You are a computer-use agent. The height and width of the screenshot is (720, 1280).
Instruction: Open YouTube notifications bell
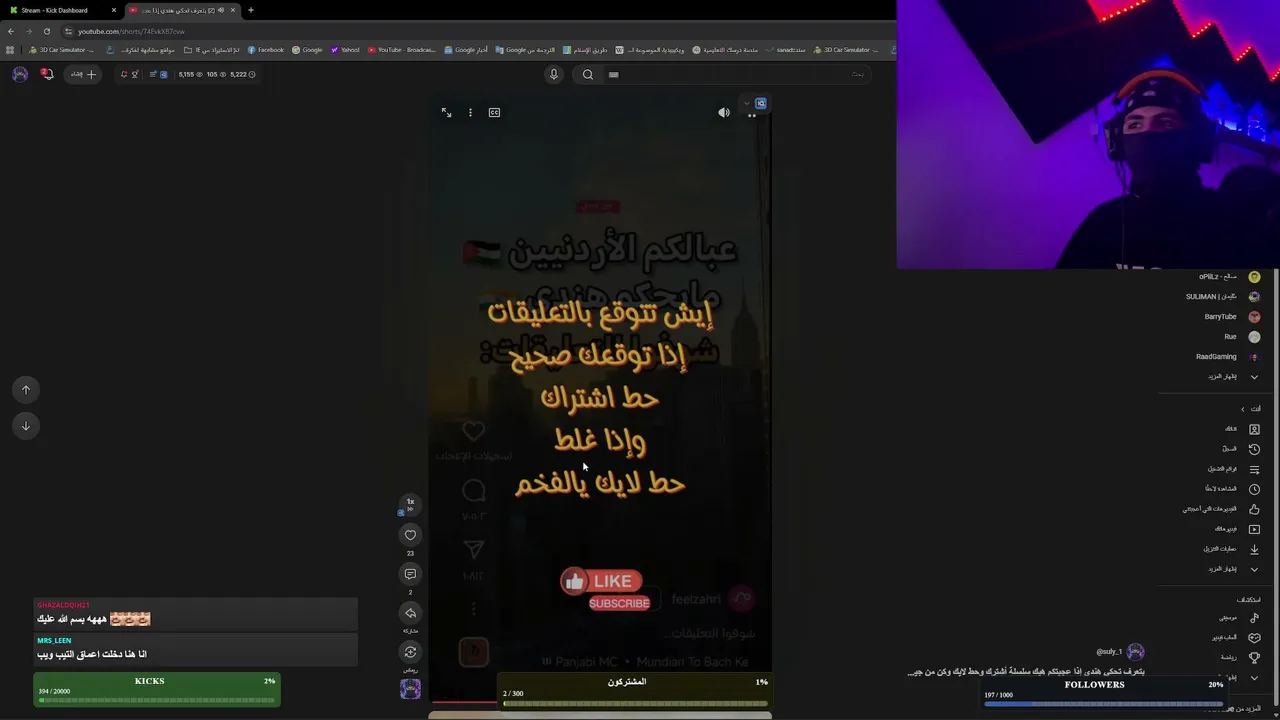[x=46, y=74]
